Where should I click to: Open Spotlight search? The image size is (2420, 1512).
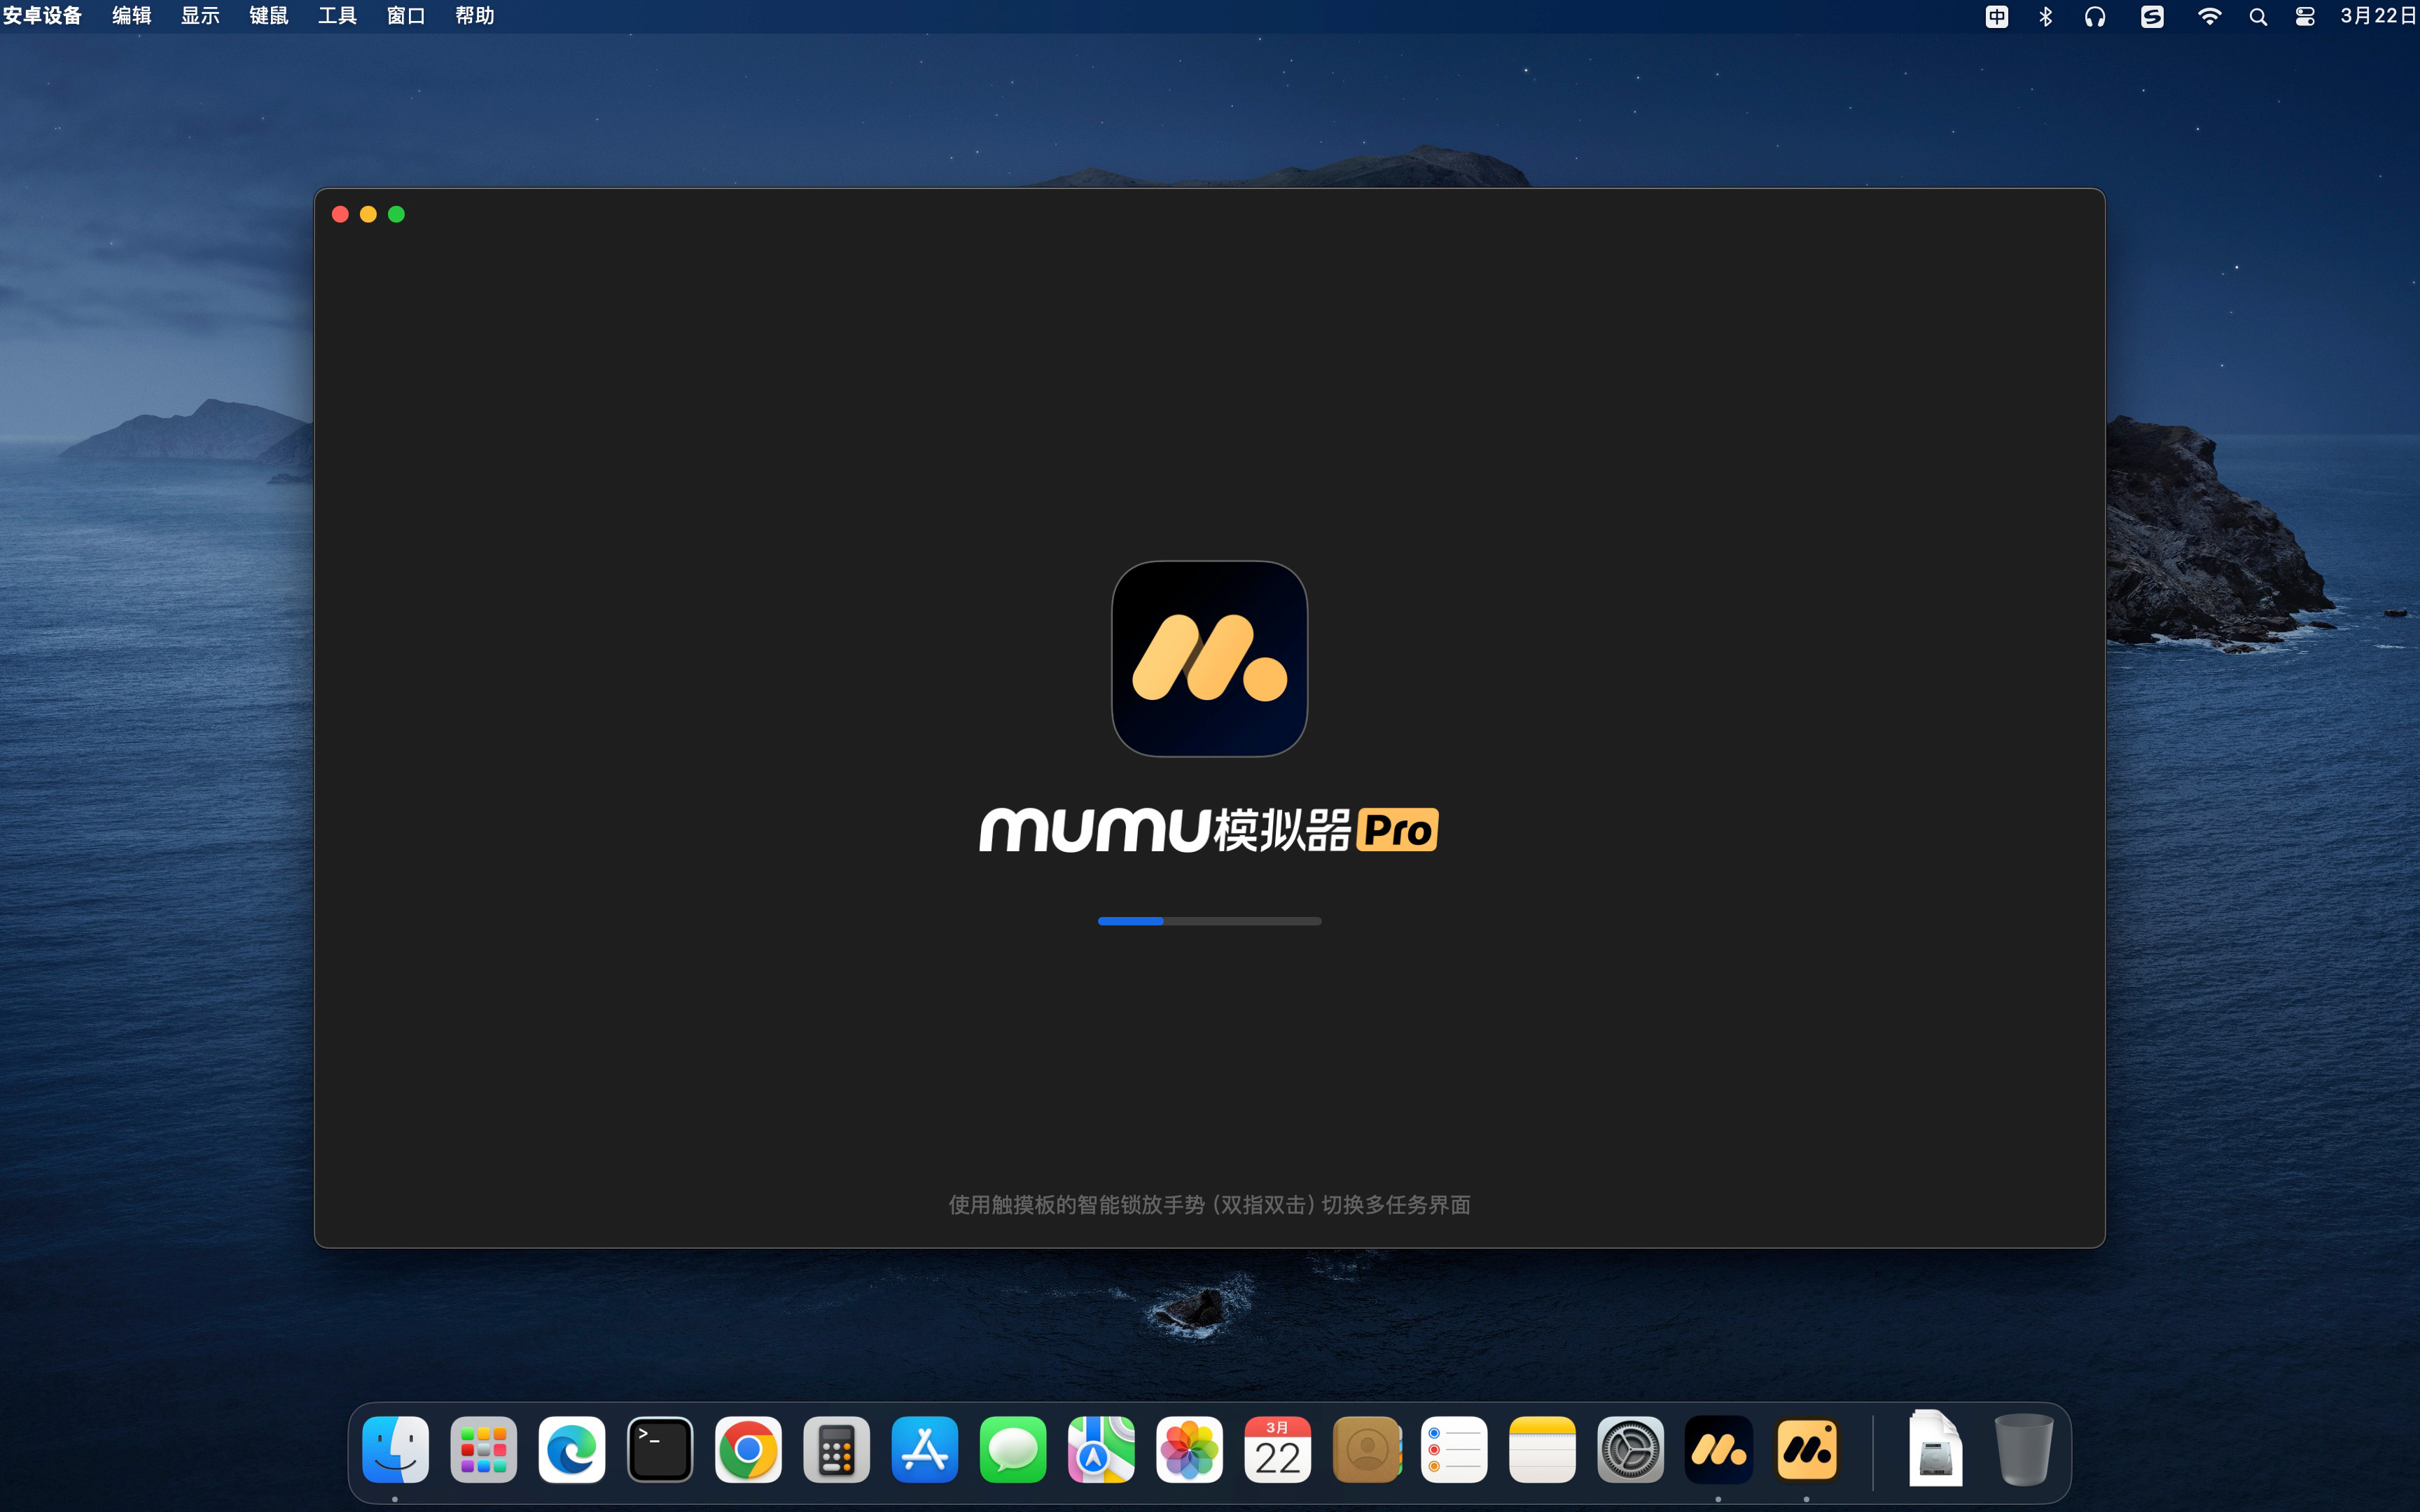click(2258, 16)
